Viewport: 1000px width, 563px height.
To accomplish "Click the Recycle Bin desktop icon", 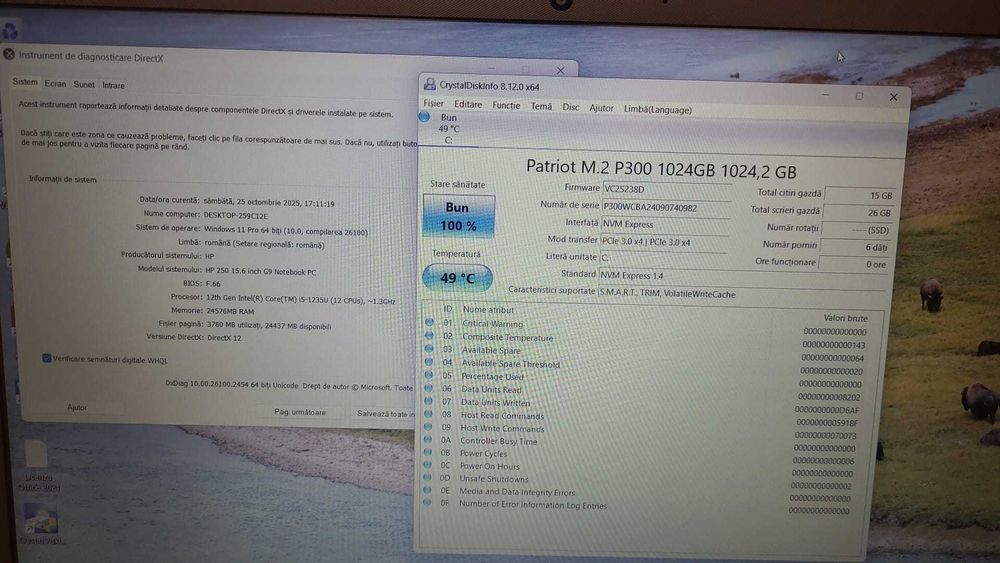I will click(10, 30).
